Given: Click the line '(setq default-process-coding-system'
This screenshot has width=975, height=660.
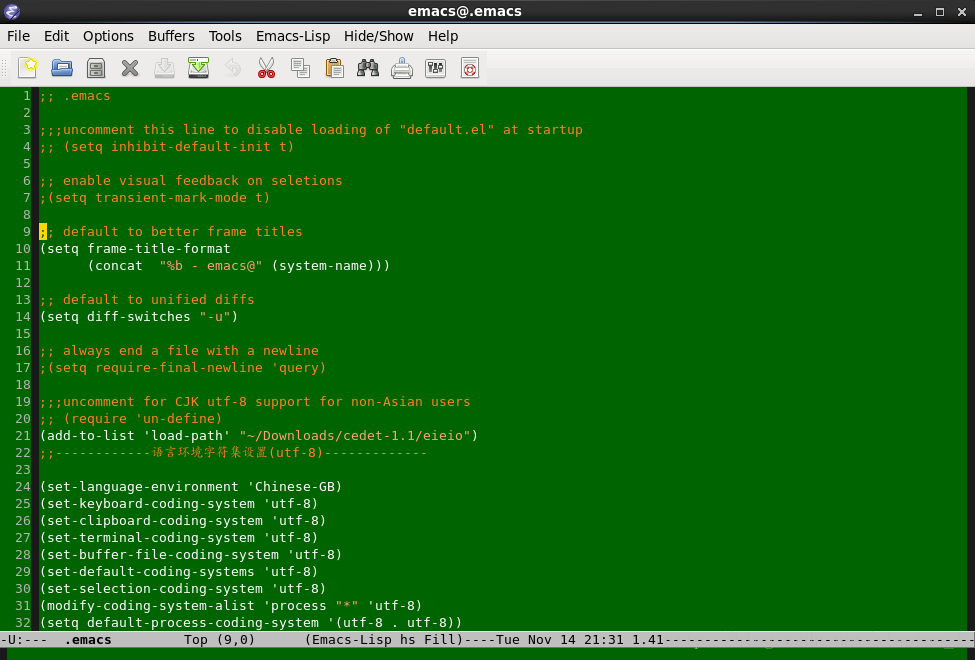Looking at the screenshot, I should pos(251,623).
